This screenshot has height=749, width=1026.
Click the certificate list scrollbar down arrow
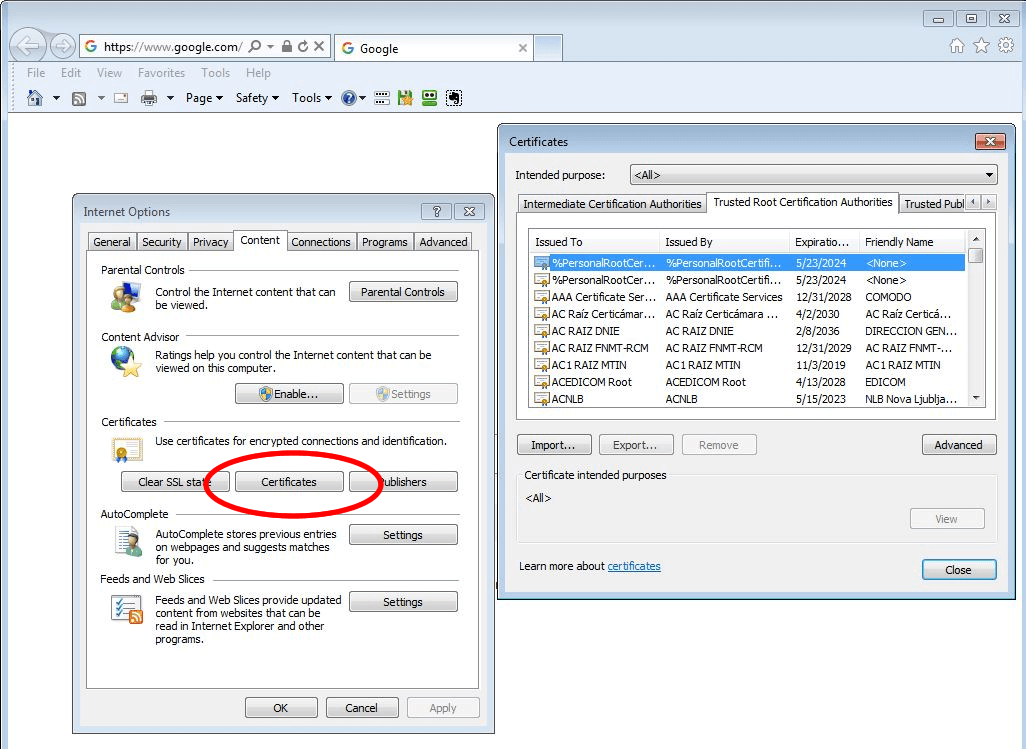[977, 399]
